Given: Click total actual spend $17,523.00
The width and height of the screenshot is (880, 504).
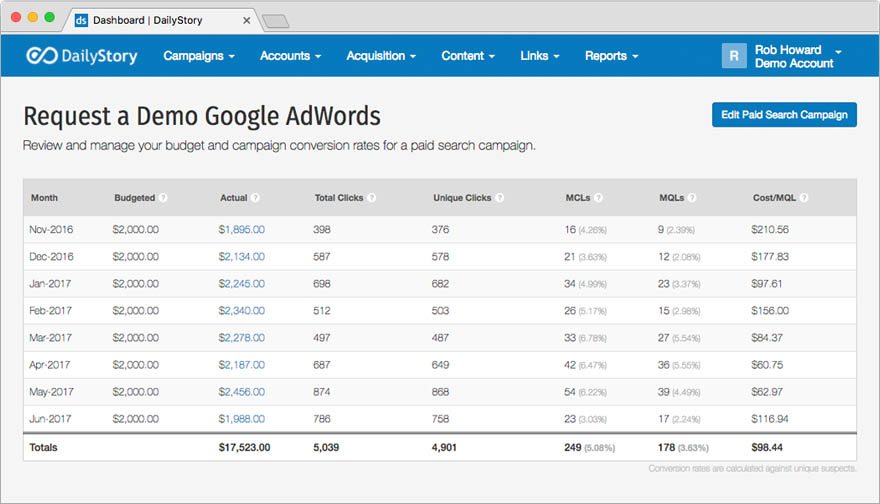Looking at the screenshot, I should pyautogui.click(x=245, y=447).
